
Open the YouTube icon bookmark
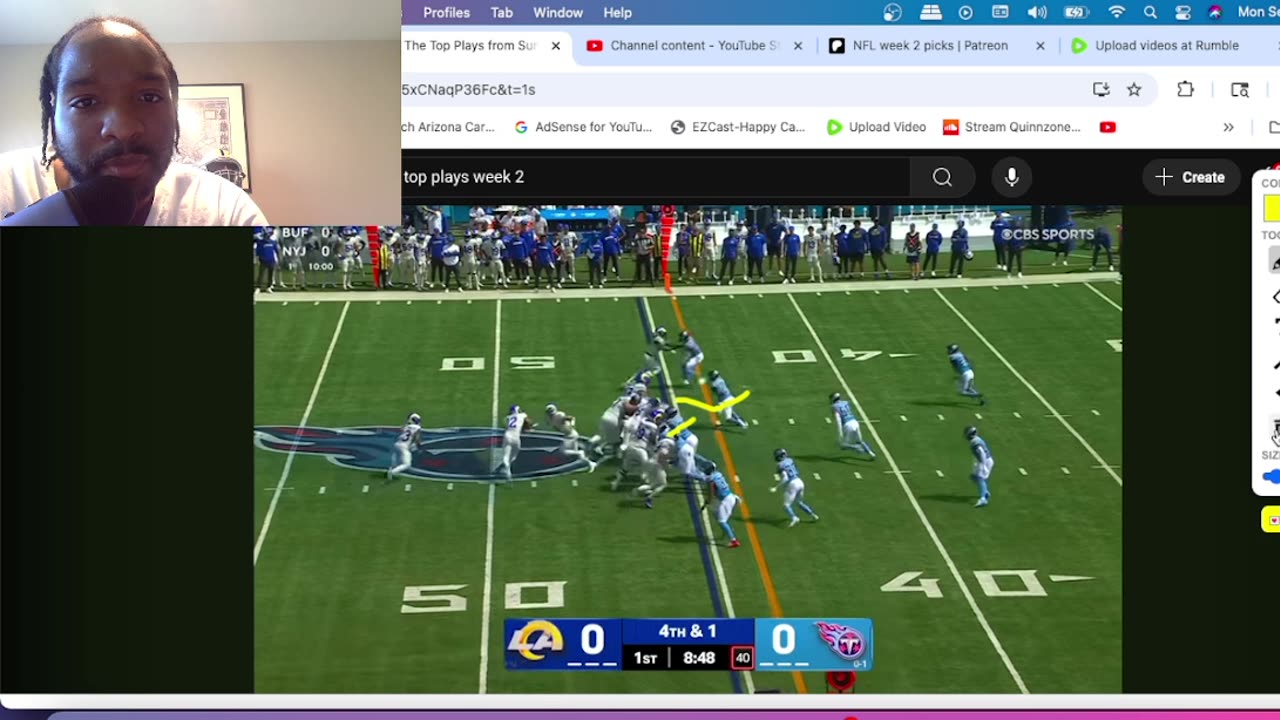coord(1107,127)
